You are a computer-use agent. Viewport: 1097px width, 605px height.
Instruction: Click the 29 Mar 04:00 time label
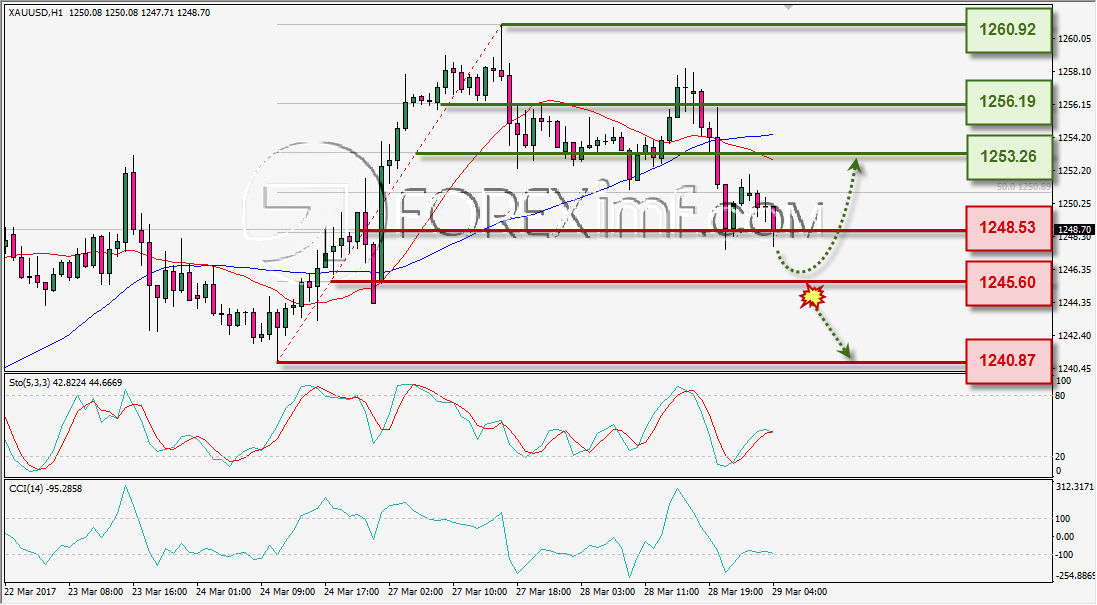coord(799,592)
